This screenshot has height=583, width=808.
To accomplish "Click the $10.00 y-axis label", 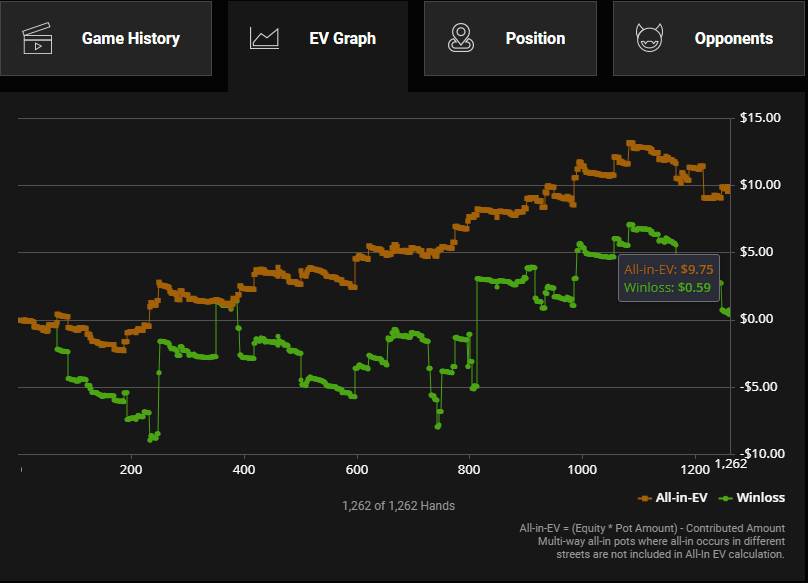I will (x=760, y=185).
